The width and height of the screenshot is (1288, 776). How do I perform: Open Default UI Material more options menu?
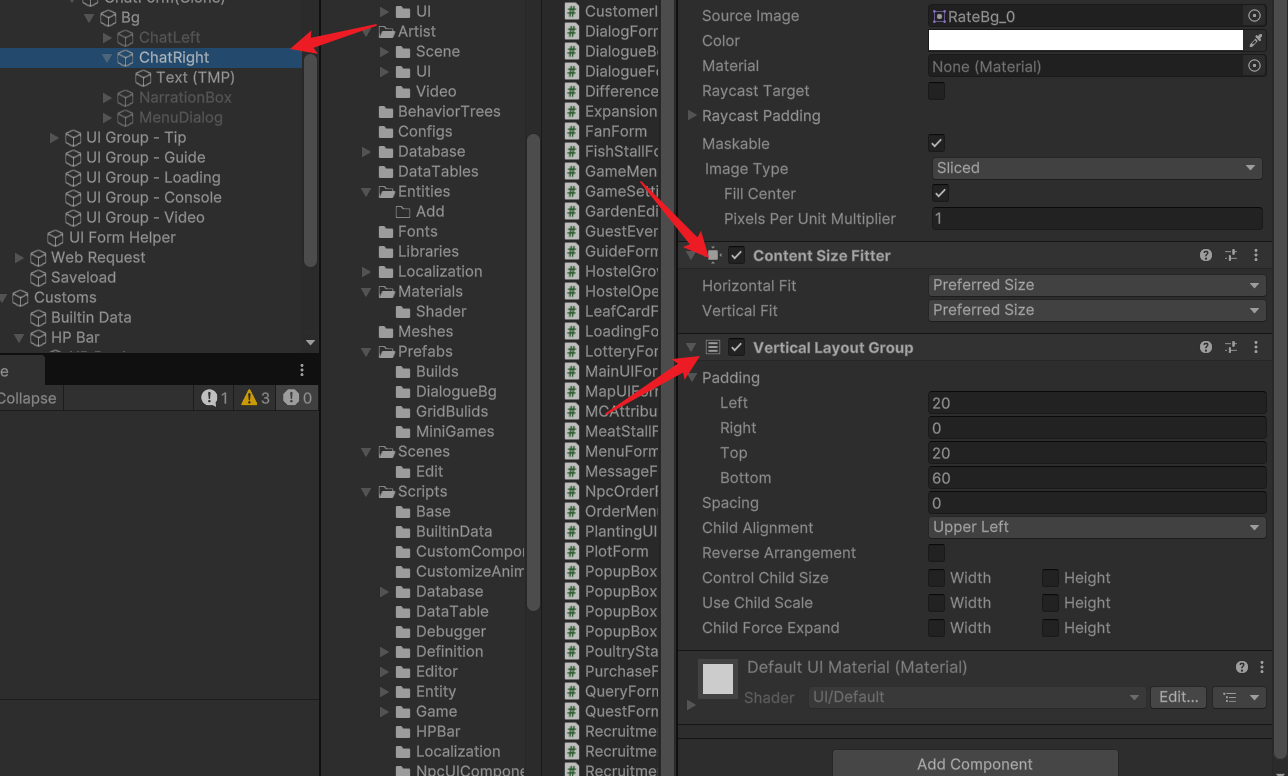pyautogui.click(x=1262, y=667)
